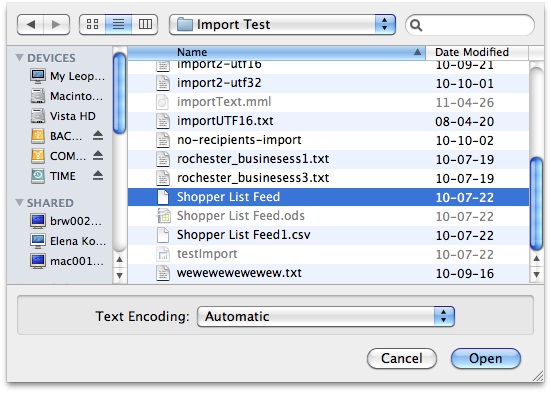The height and width of the screenshot is (393, 551).
Task: Switch to column view
Action: (145, 25)
